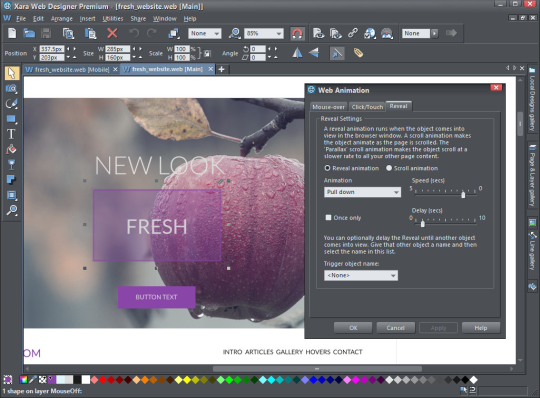
Task: Click the horizontal scrollbar under the canvas
Action: 317,369
